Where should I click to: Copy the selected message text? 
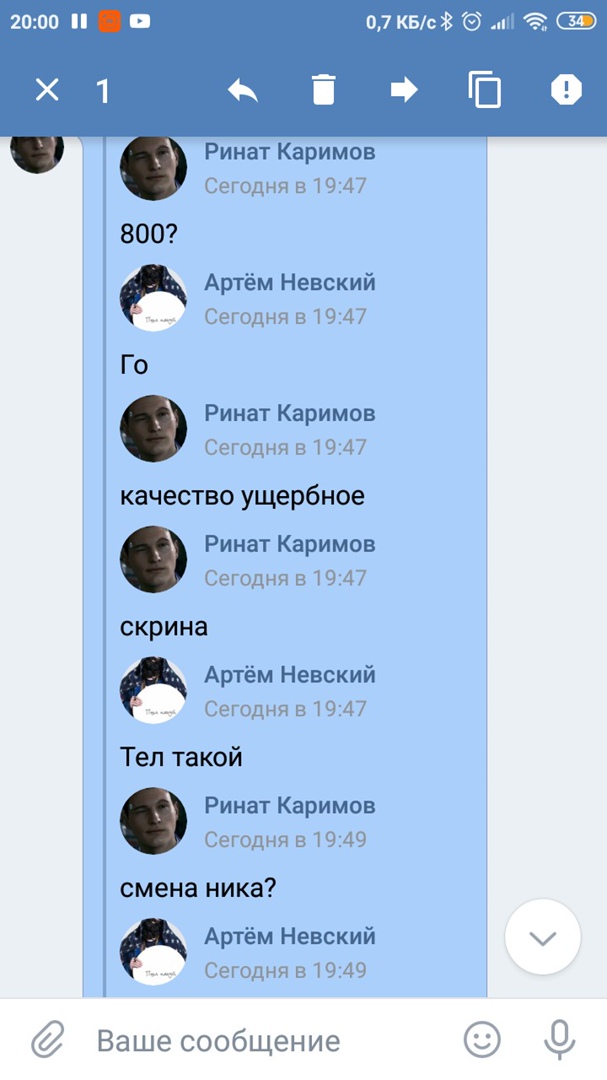tap(484, 90)
